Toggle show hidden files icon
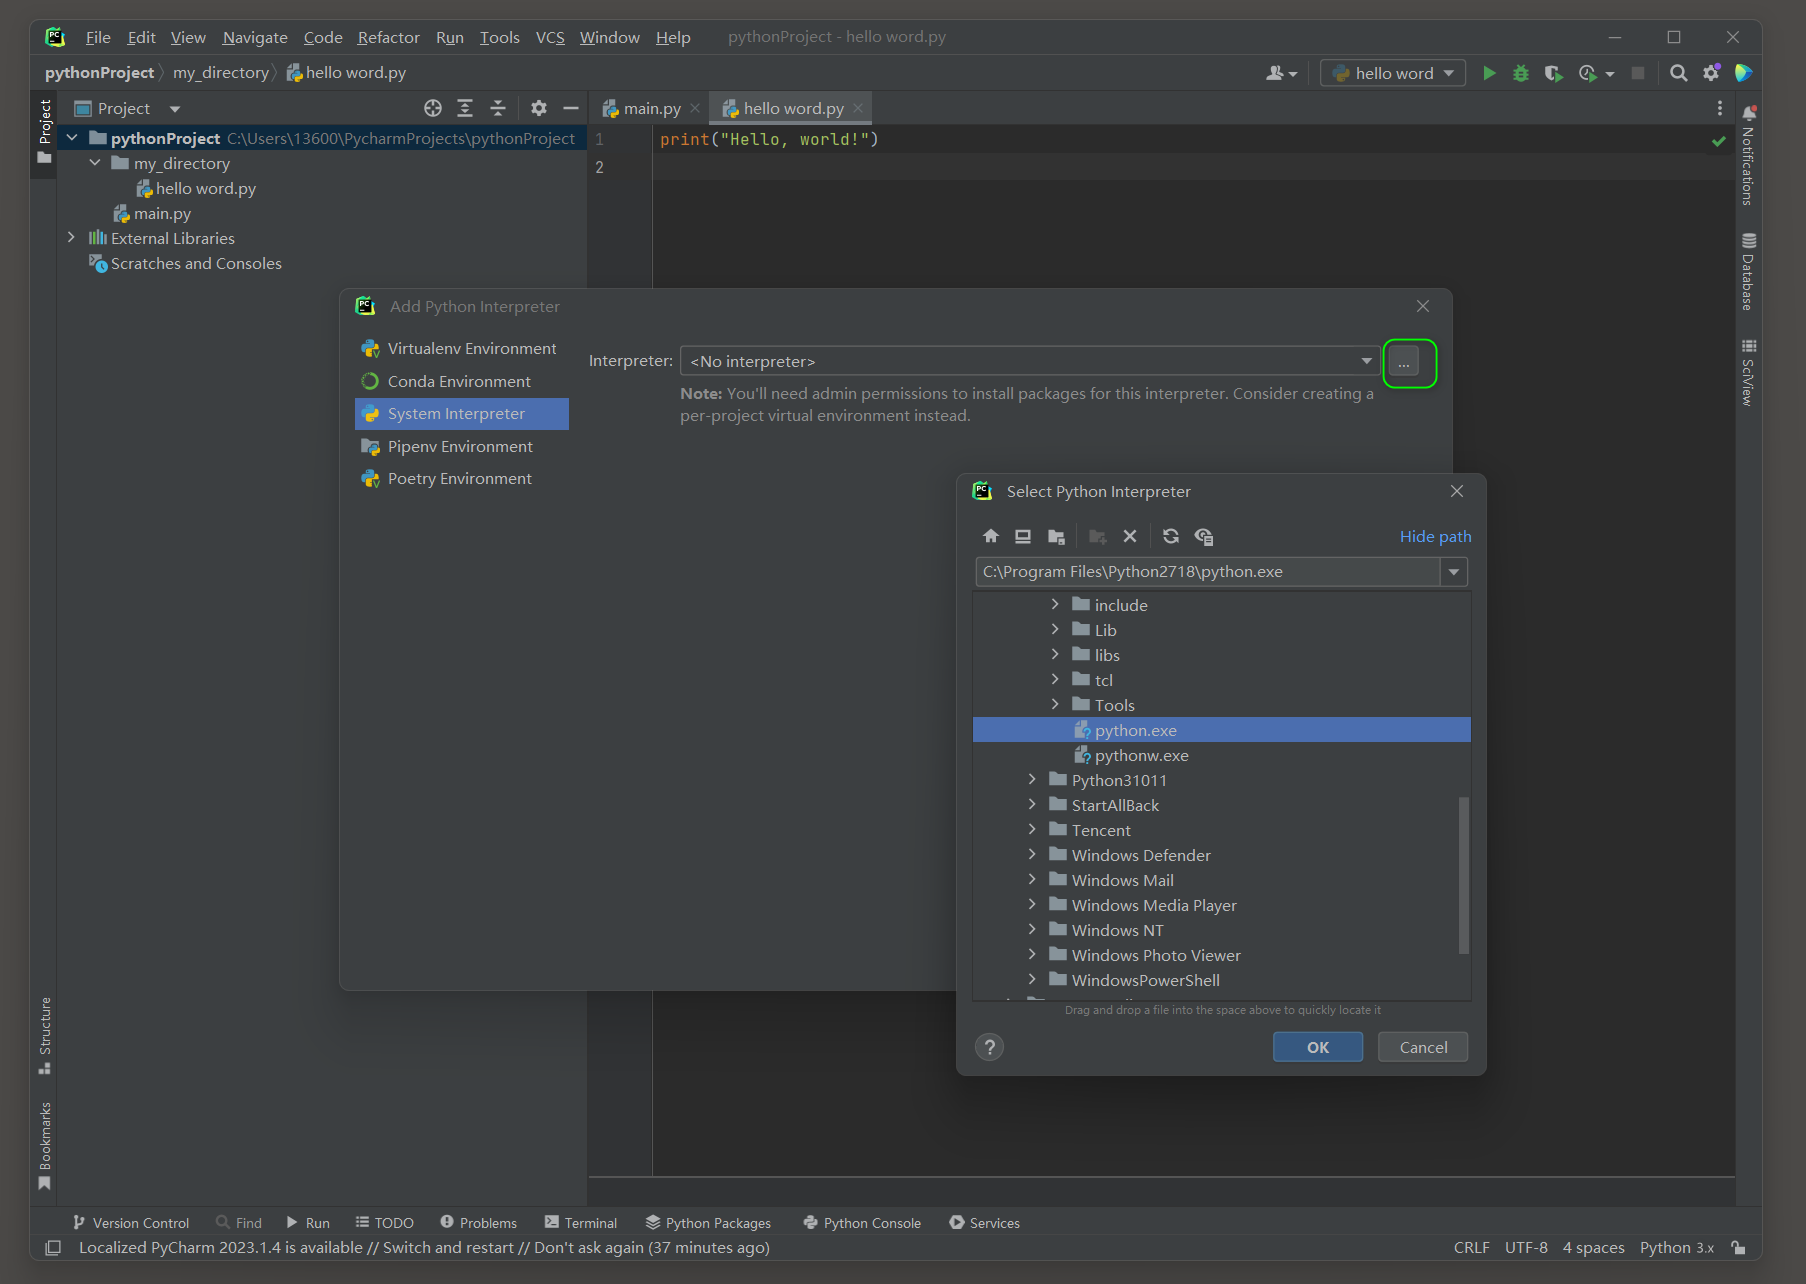The height and width of the screenshot is (1284, 1806). click(1204, 536)
